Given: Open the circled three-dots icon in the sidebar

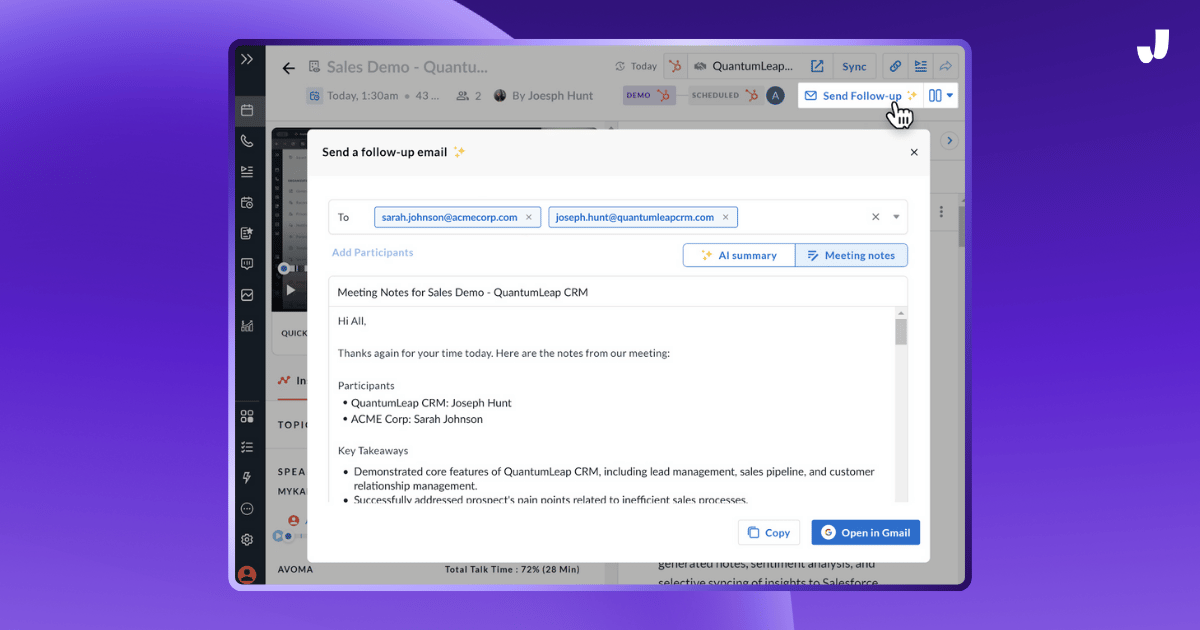Looking at the screenshot, I should coord(247,509).
